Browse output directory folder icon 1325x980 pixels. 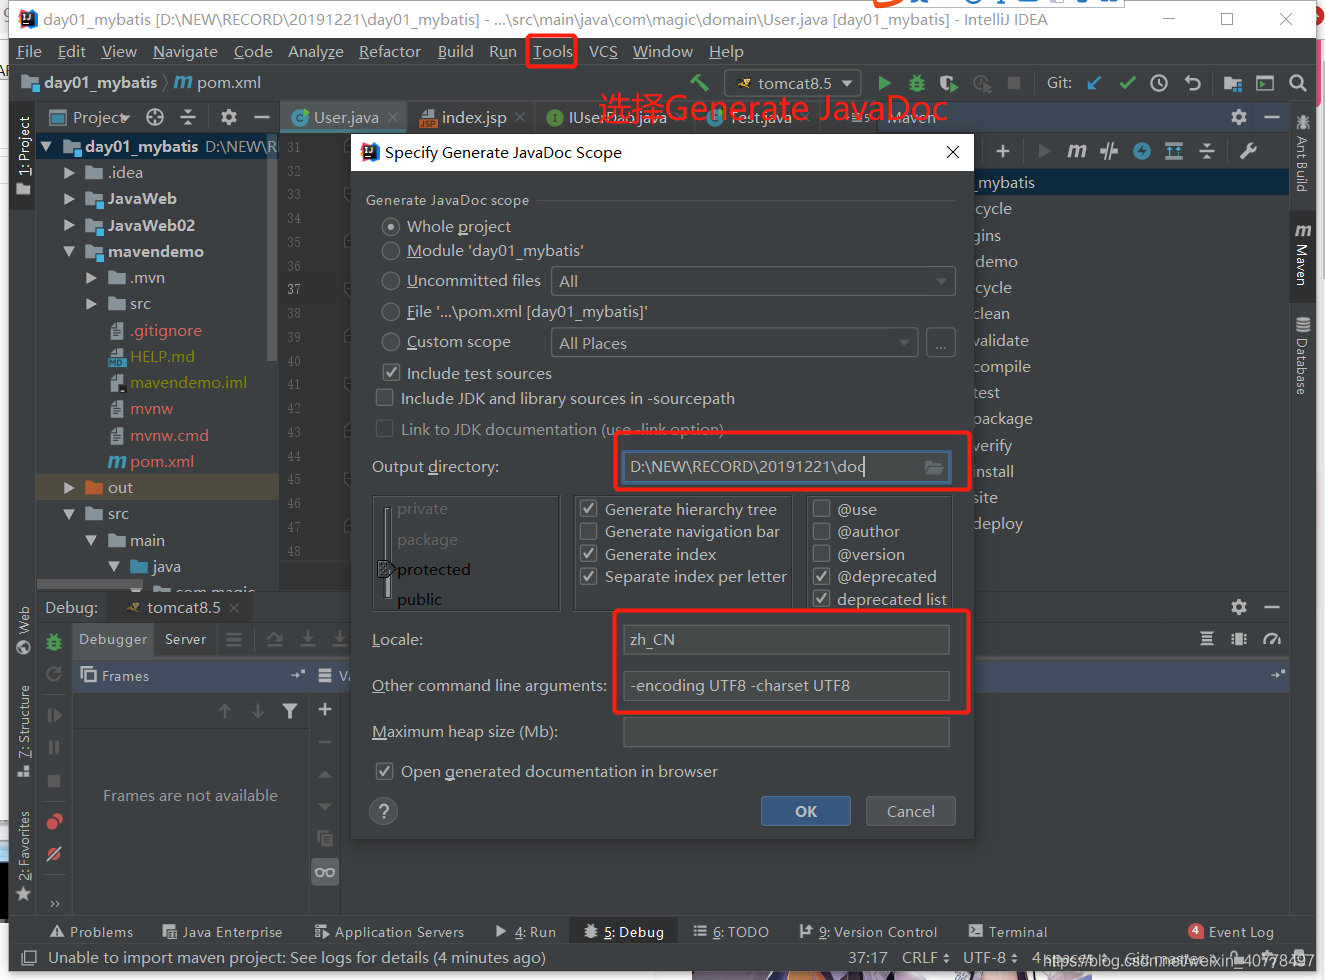coord(934,467)
